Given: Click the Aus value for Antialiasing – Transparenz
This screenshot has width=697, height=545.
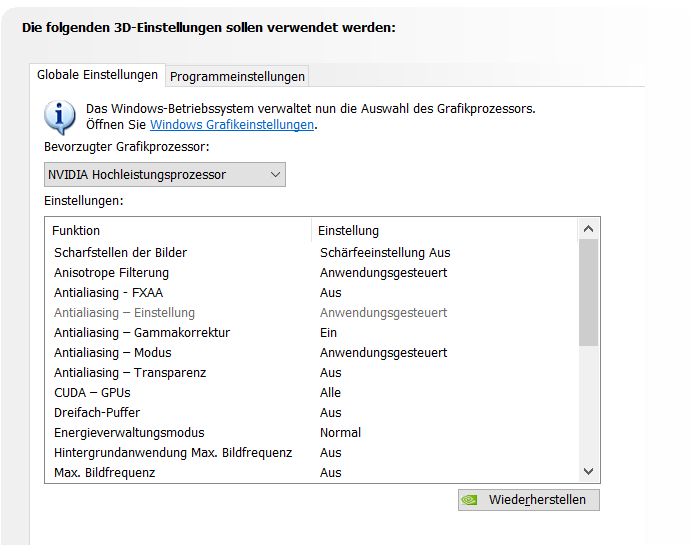Looking at the screenshot, I should (x=331, y=373).
